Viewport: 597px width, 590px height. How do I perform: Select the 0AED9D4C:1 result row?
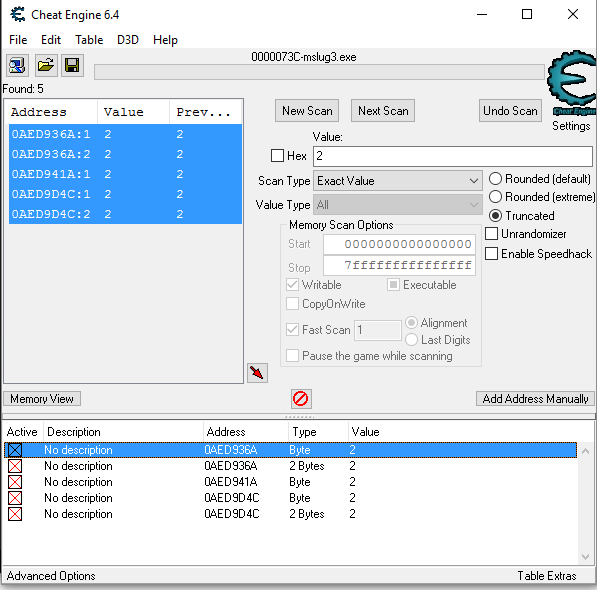point(125,194)
